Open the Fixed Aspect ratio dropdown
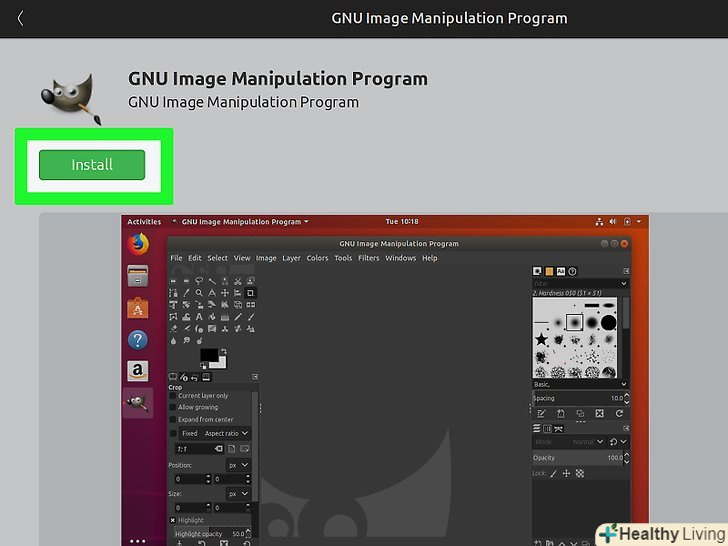Image resolution: width=728 pixels, height=546 pixels. pyautogui.click(x=215, y=434)
